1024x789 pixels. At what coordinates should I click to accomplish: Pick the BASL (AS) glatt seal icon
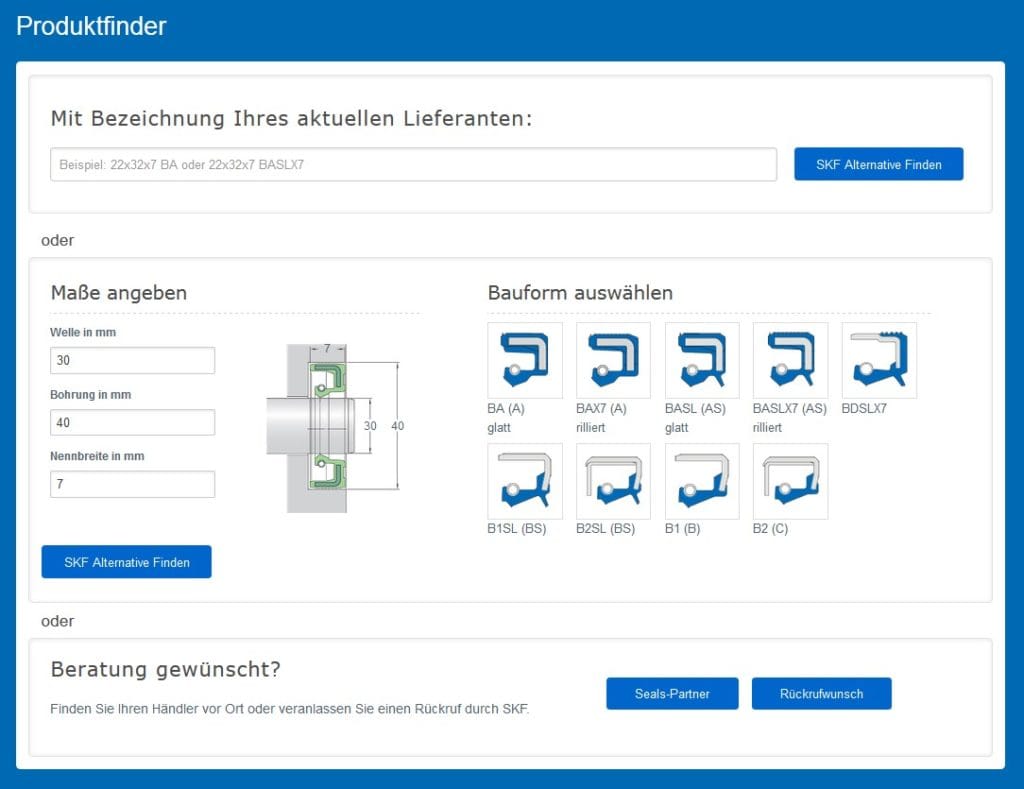click(x=702, y=360)
